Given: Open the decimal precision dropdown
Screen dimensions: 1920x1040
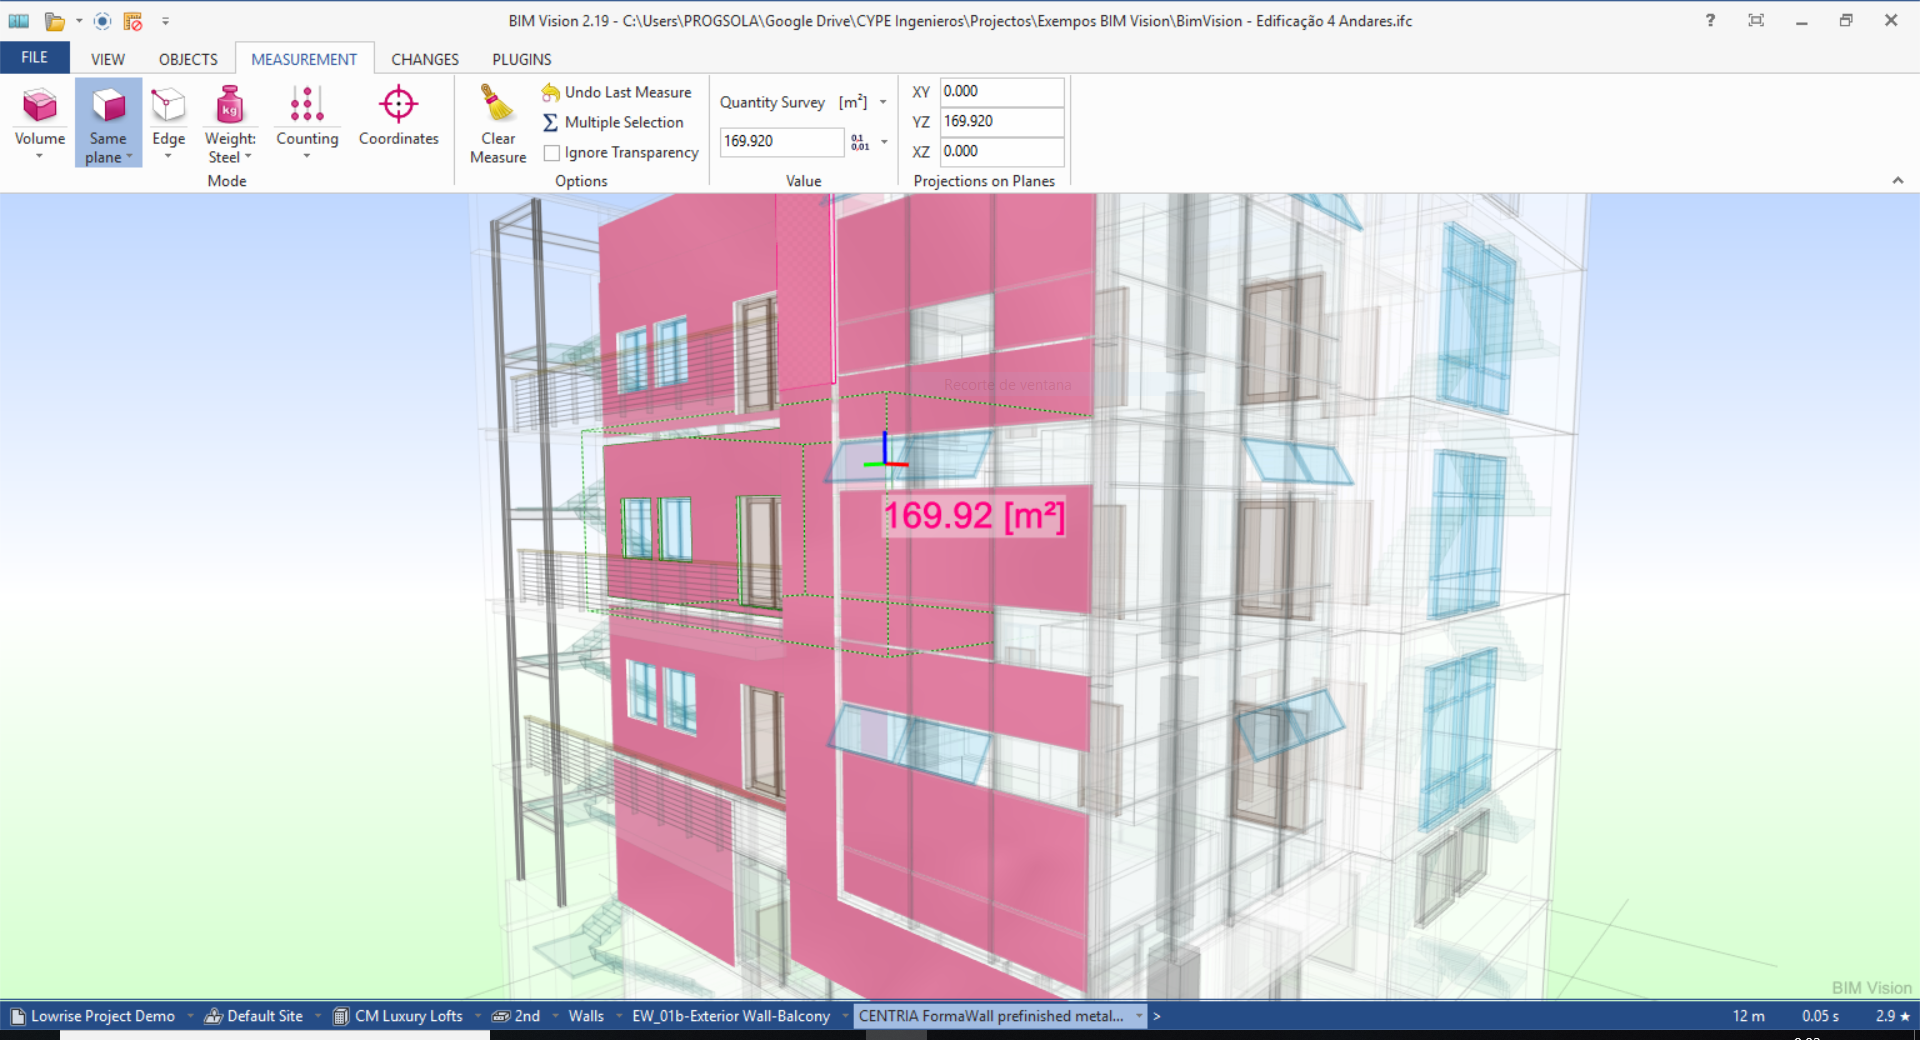Looking at the screenshot, I should (x=884, y=142).
